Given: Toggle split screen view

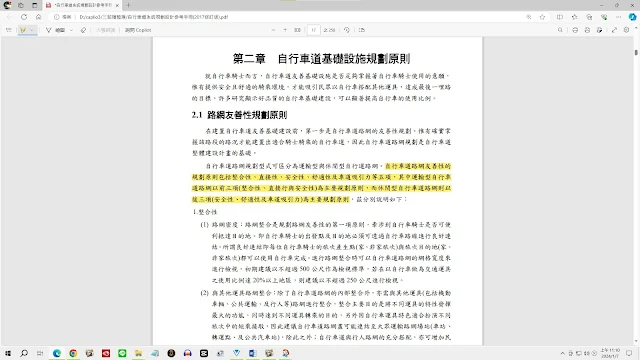Looking at the screenshot, I should tap(560, 17).
